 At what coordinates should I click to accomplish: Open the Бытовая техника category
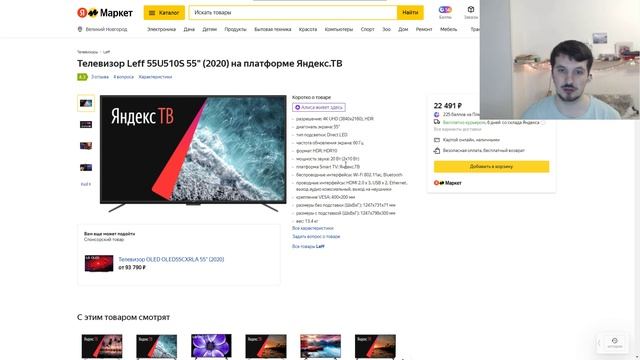coord(273,29)
